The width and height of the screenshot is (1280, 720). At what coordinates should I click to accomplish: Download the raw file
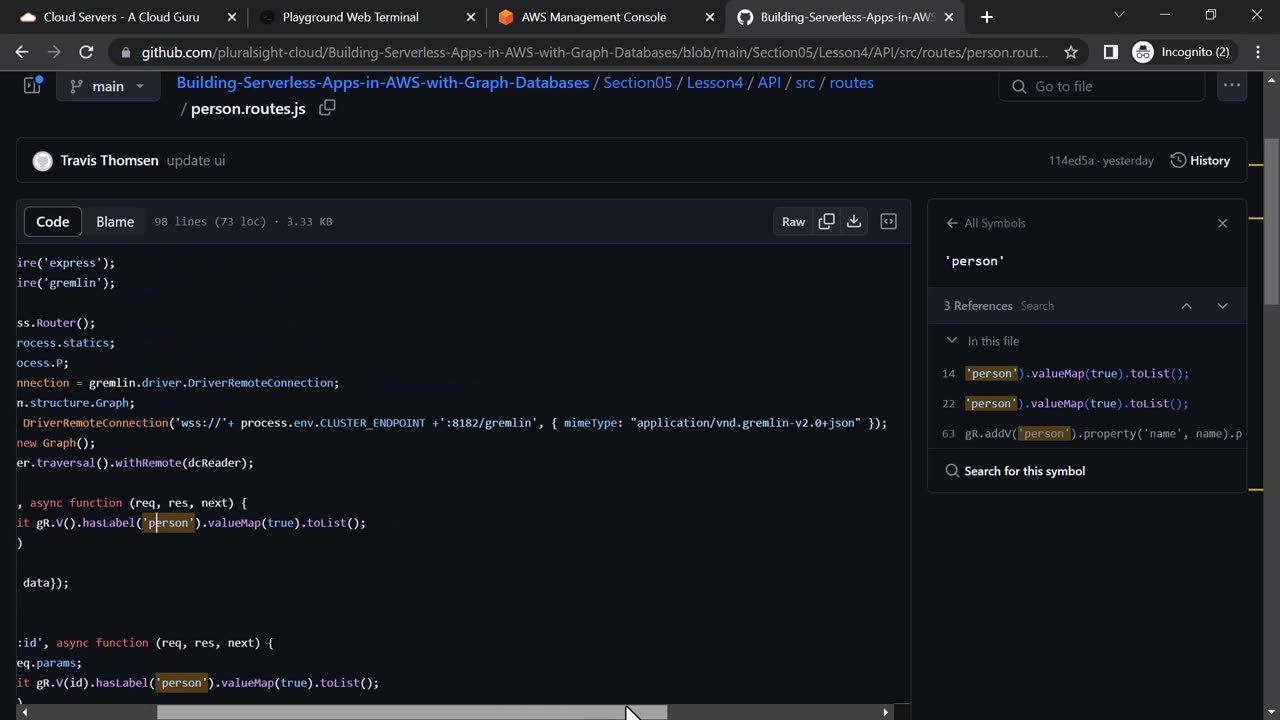point(854,222)
